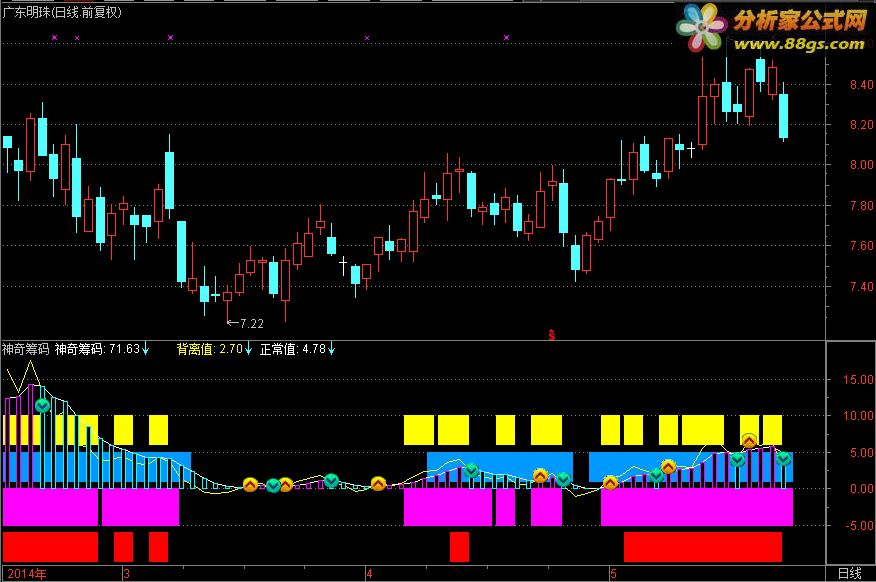Jump to month 3 on the time axis
This screenshot has height=582, width=876.
pyautogui.click(x=127, y=574)
